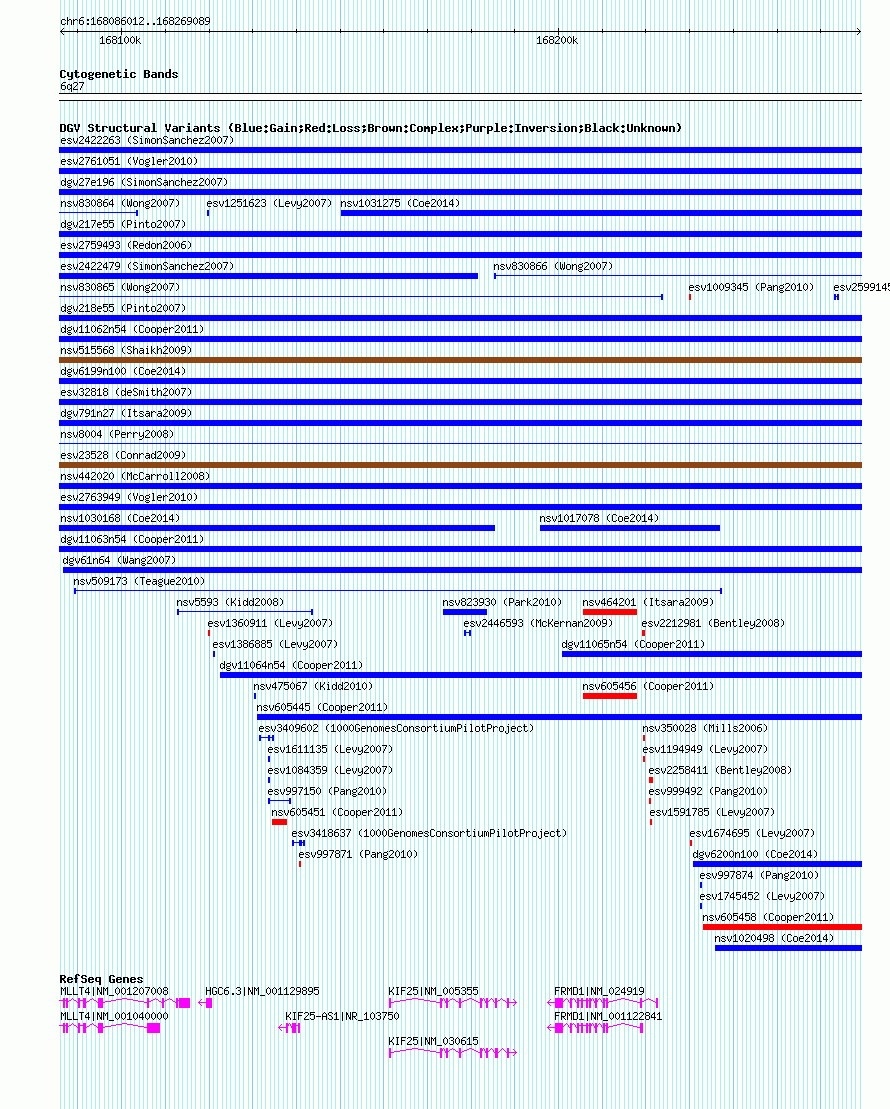Click the red nsv605456 loss bar
890x1109 pixels.
pos(610,696)
